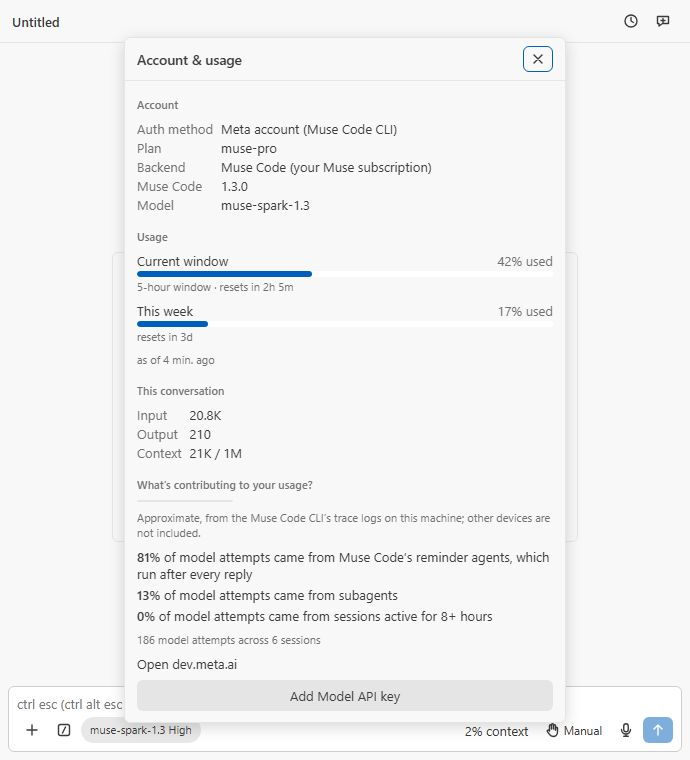Toggle the Manual permission mode
This screenshot has height=760, width=690.
[x=574, y=730]
